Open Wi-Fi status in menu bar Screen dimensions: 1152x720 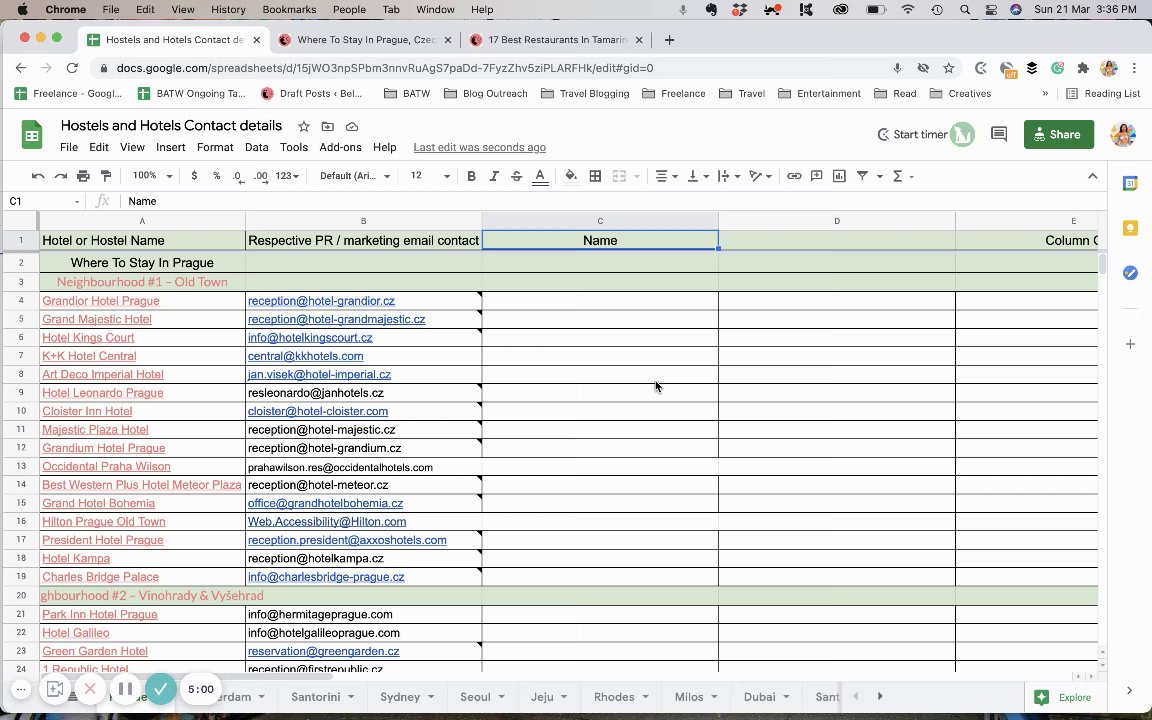coord(908,10)
